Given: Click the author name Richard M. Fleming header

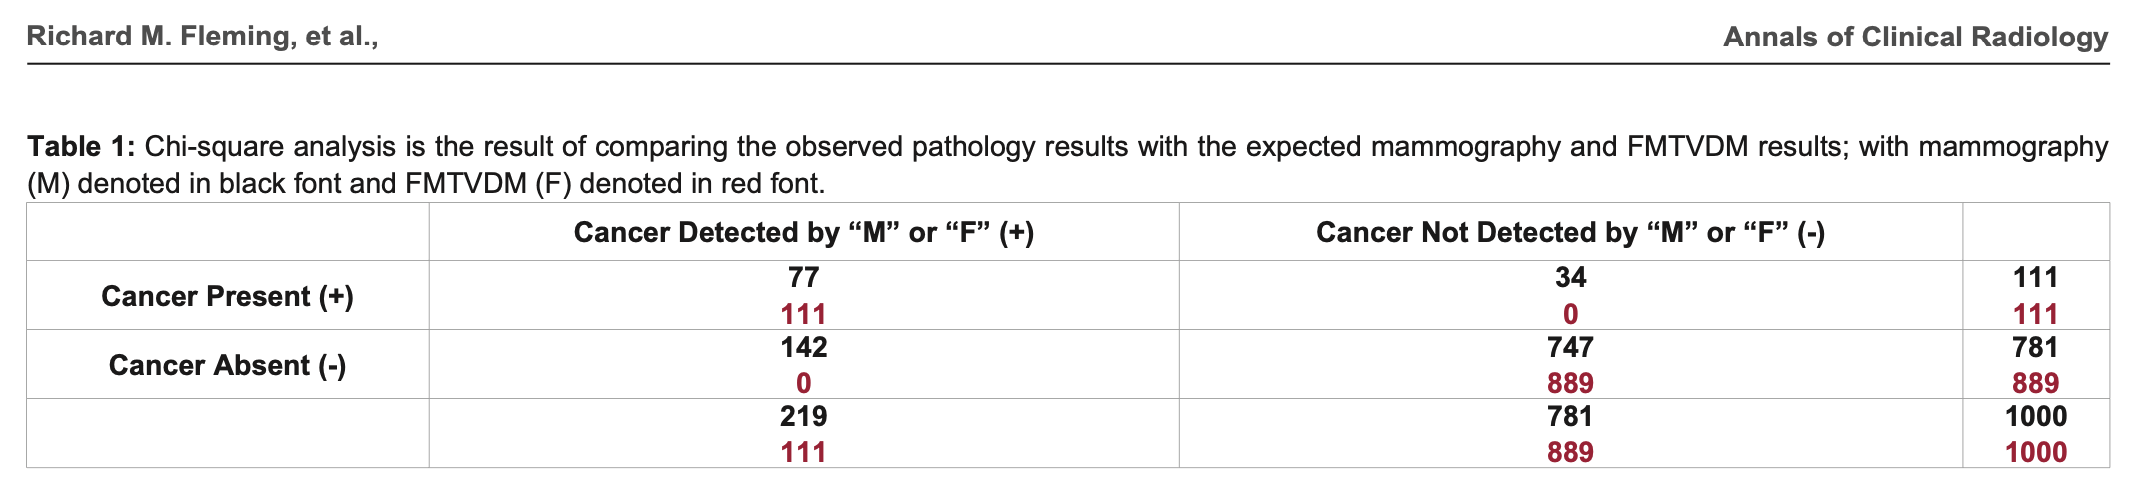Looking at the screenshot, I should pos(202,37).
